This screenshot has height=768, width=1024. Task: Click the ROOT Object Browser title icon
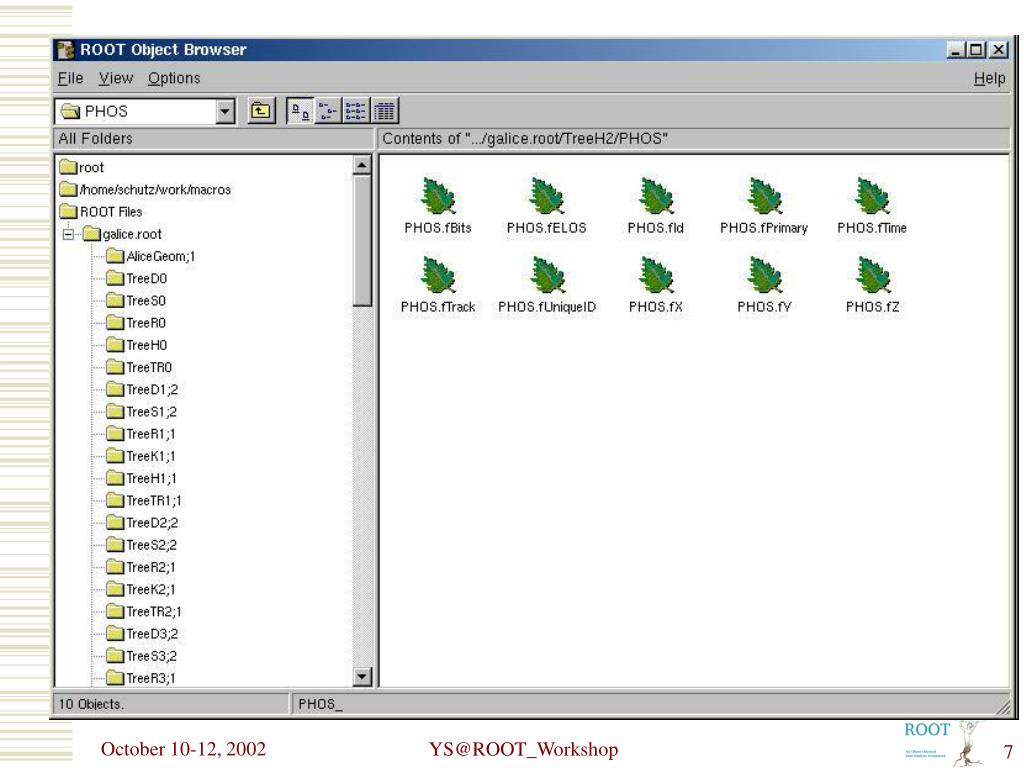pyautogui.click(x=65, y=50)
